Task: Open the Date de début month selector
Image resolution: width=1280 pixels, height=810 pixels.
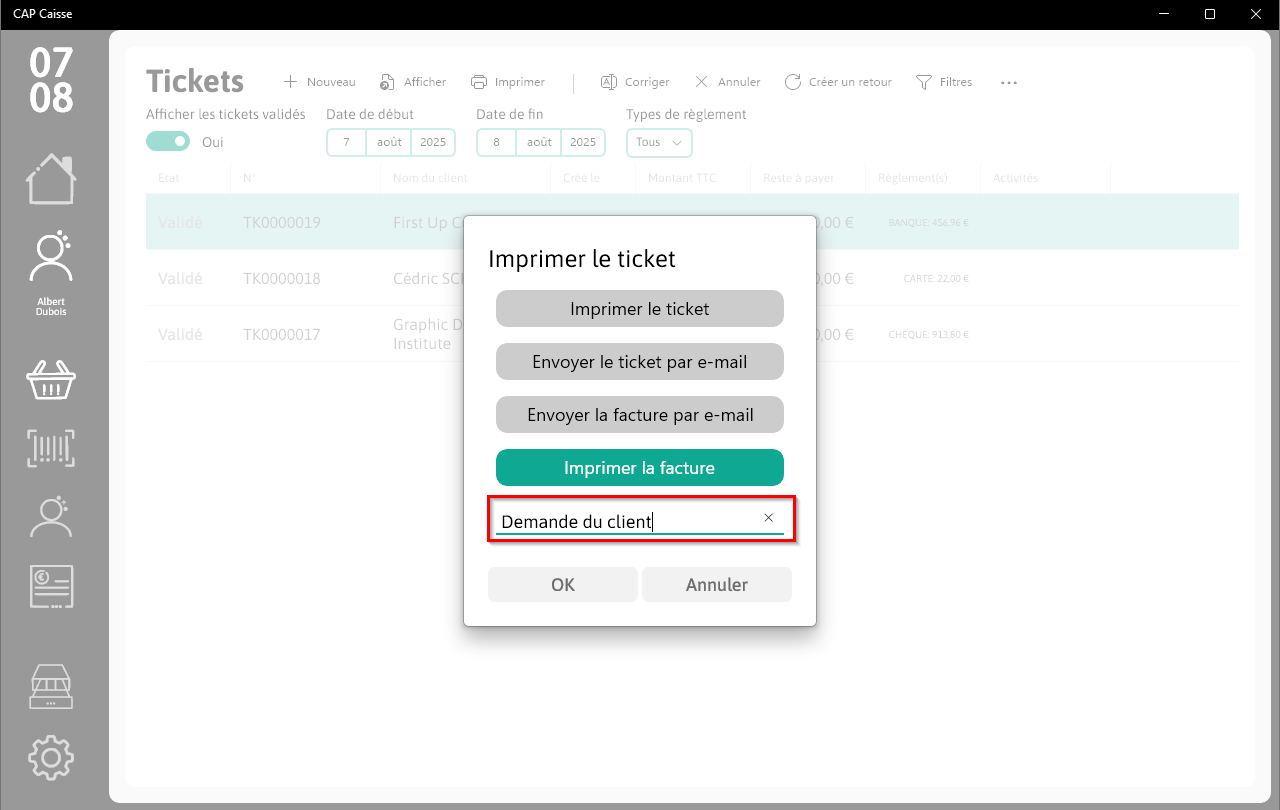Action: (390, 142)
